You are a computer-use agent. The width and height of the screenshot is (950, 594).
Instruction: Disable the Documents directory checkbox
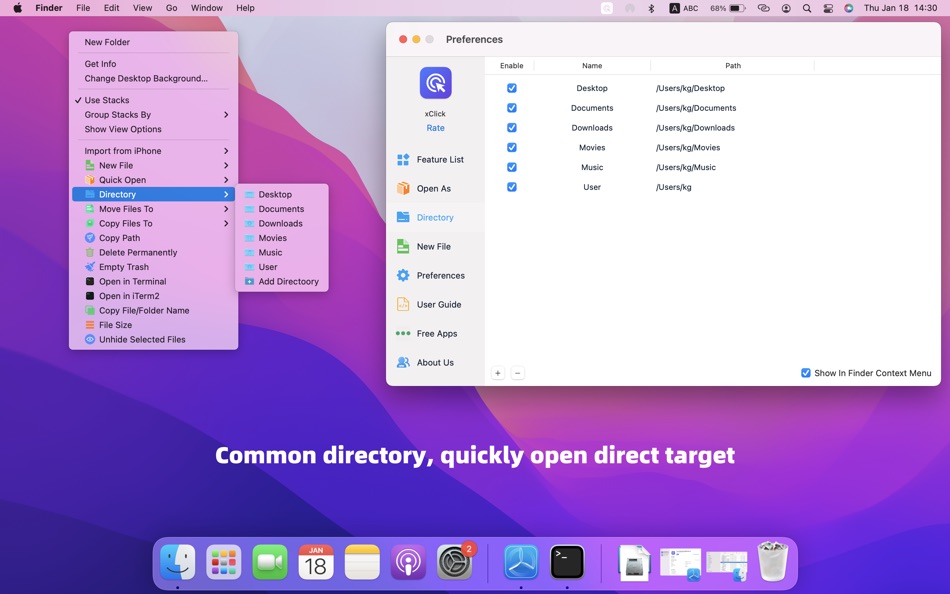(512, 108)
